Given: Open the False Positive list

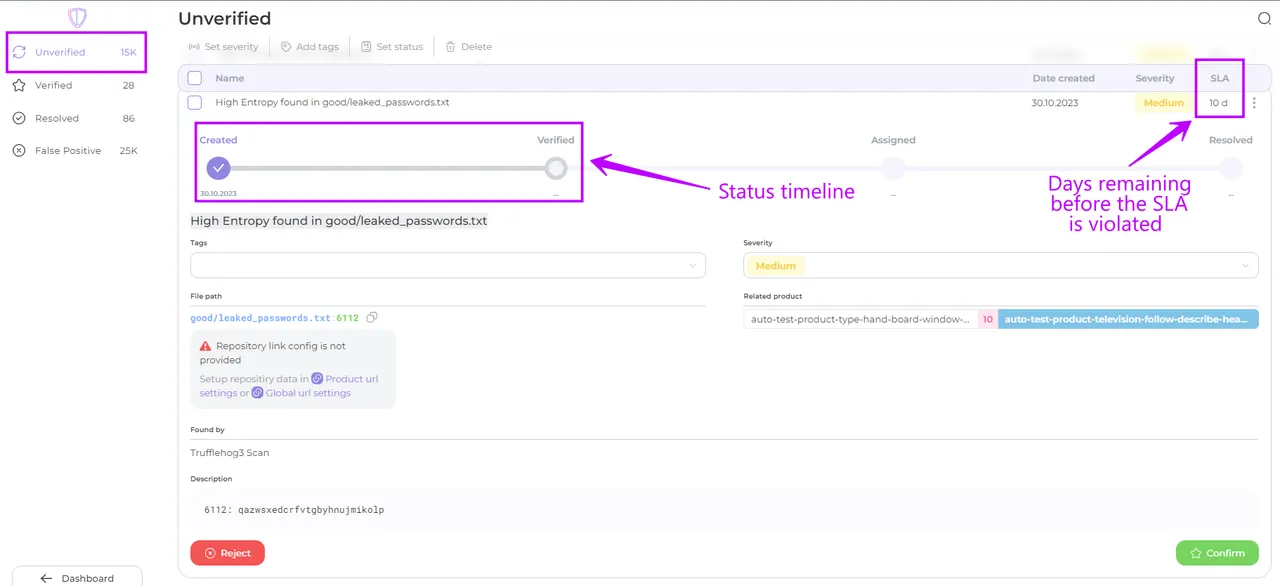Looking at the screenshot, I should coord(67,151).
